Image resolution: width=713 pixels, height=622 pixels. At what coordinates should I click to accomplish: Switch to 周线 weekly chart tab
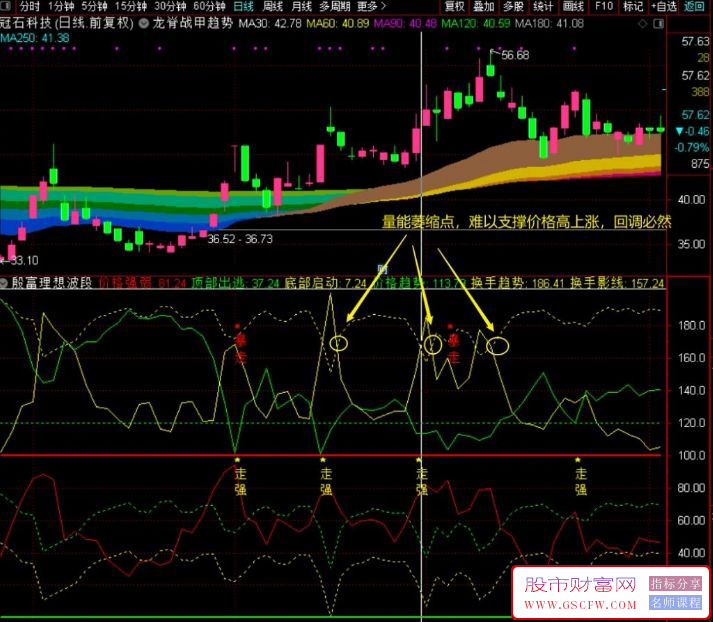coord(272,6)
